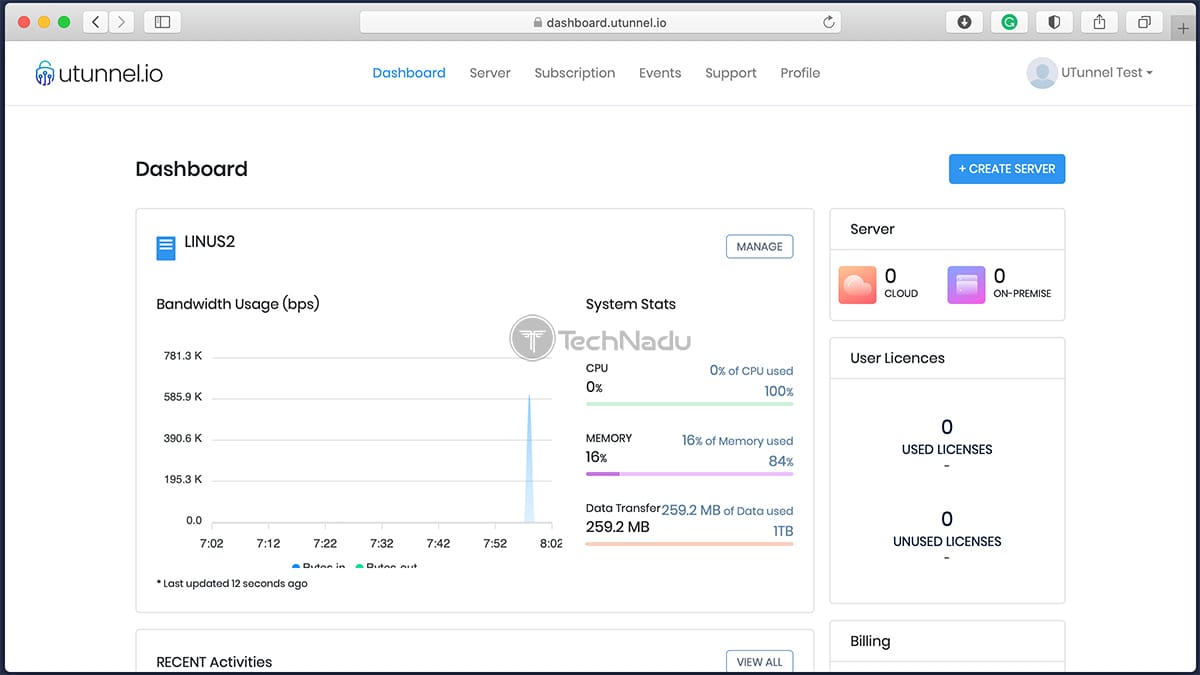Screen dimensions: 1200x675
Task: Open the Events nav tab
Action: (660, 73)
